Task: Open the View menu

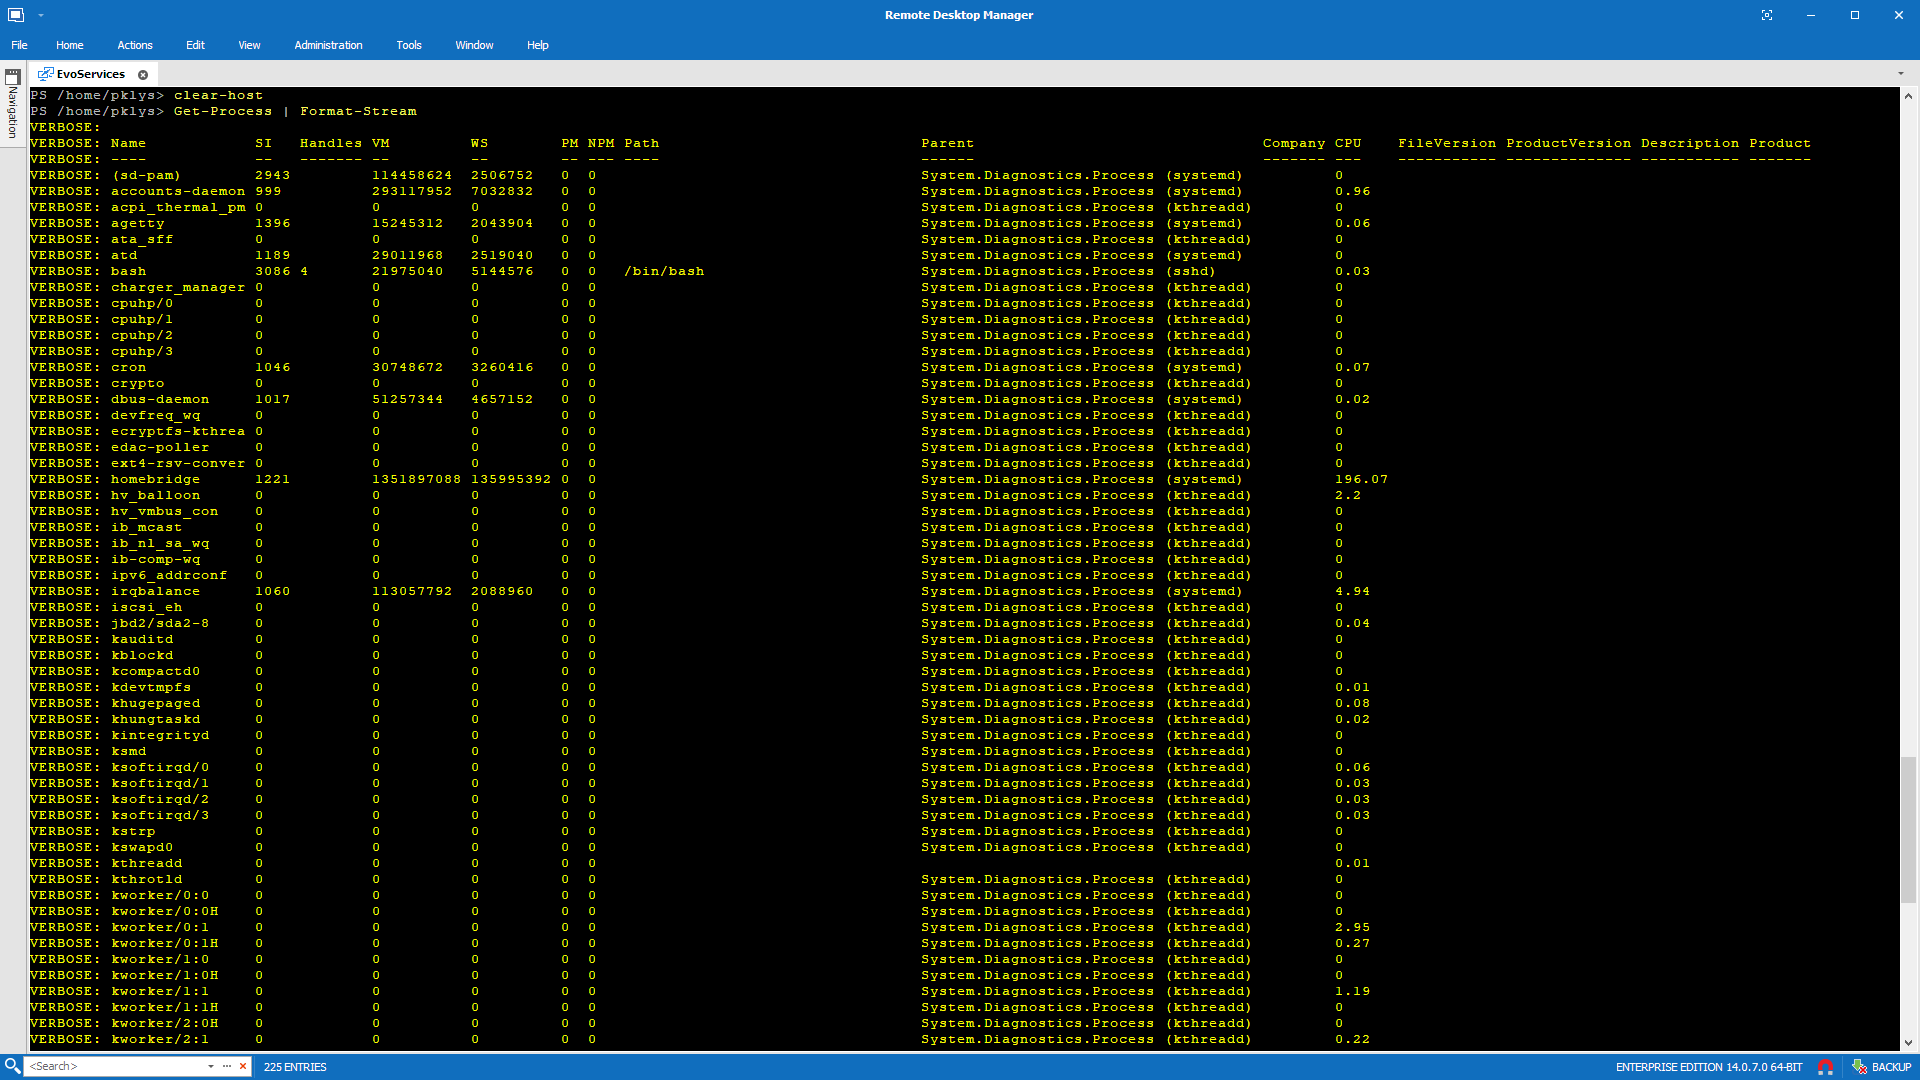Action: click(249, 45)
